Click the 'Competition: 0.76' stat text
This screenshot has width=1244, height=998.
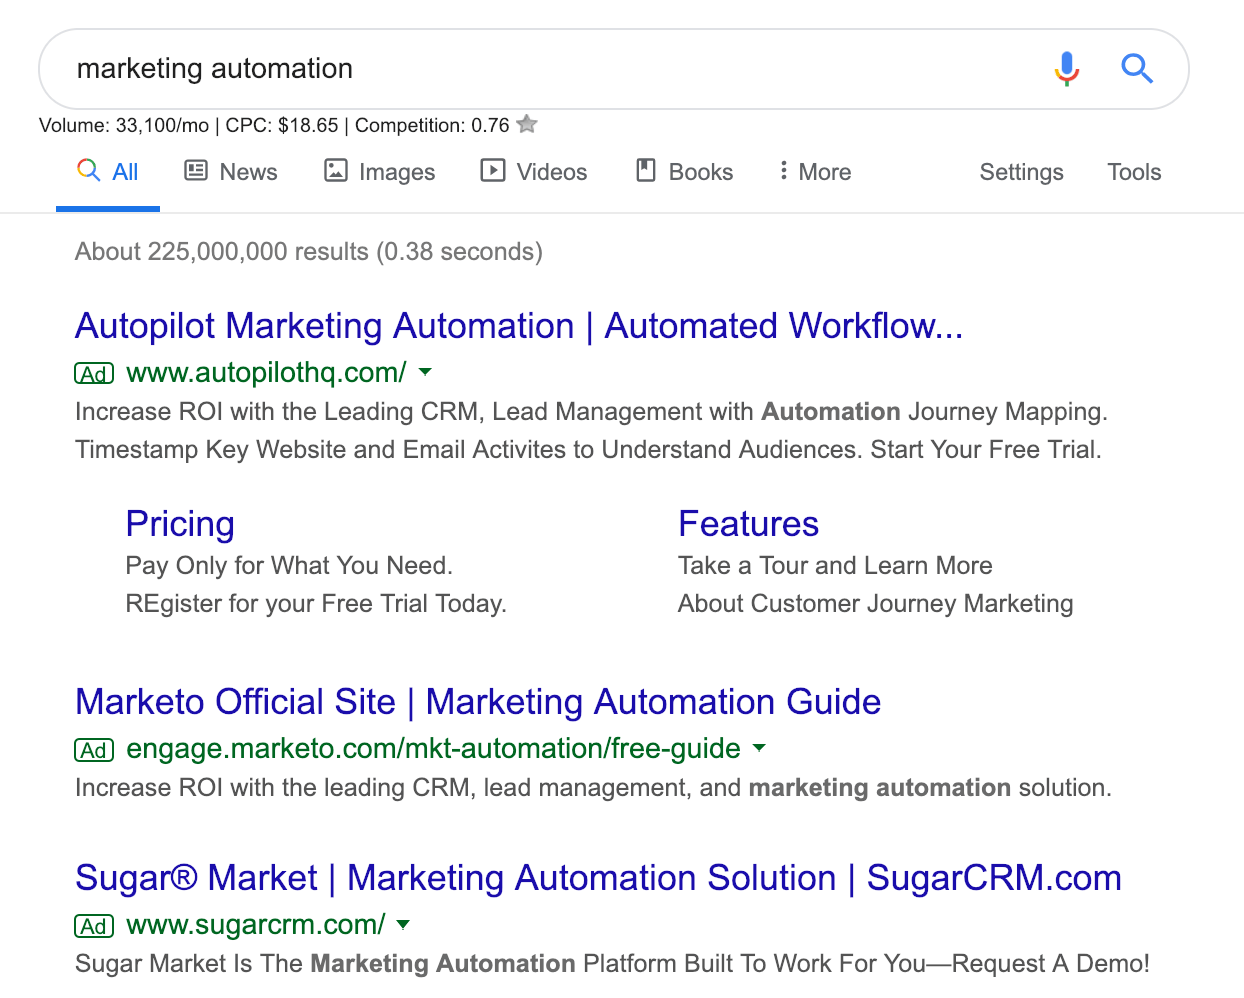tap(432, 125)
